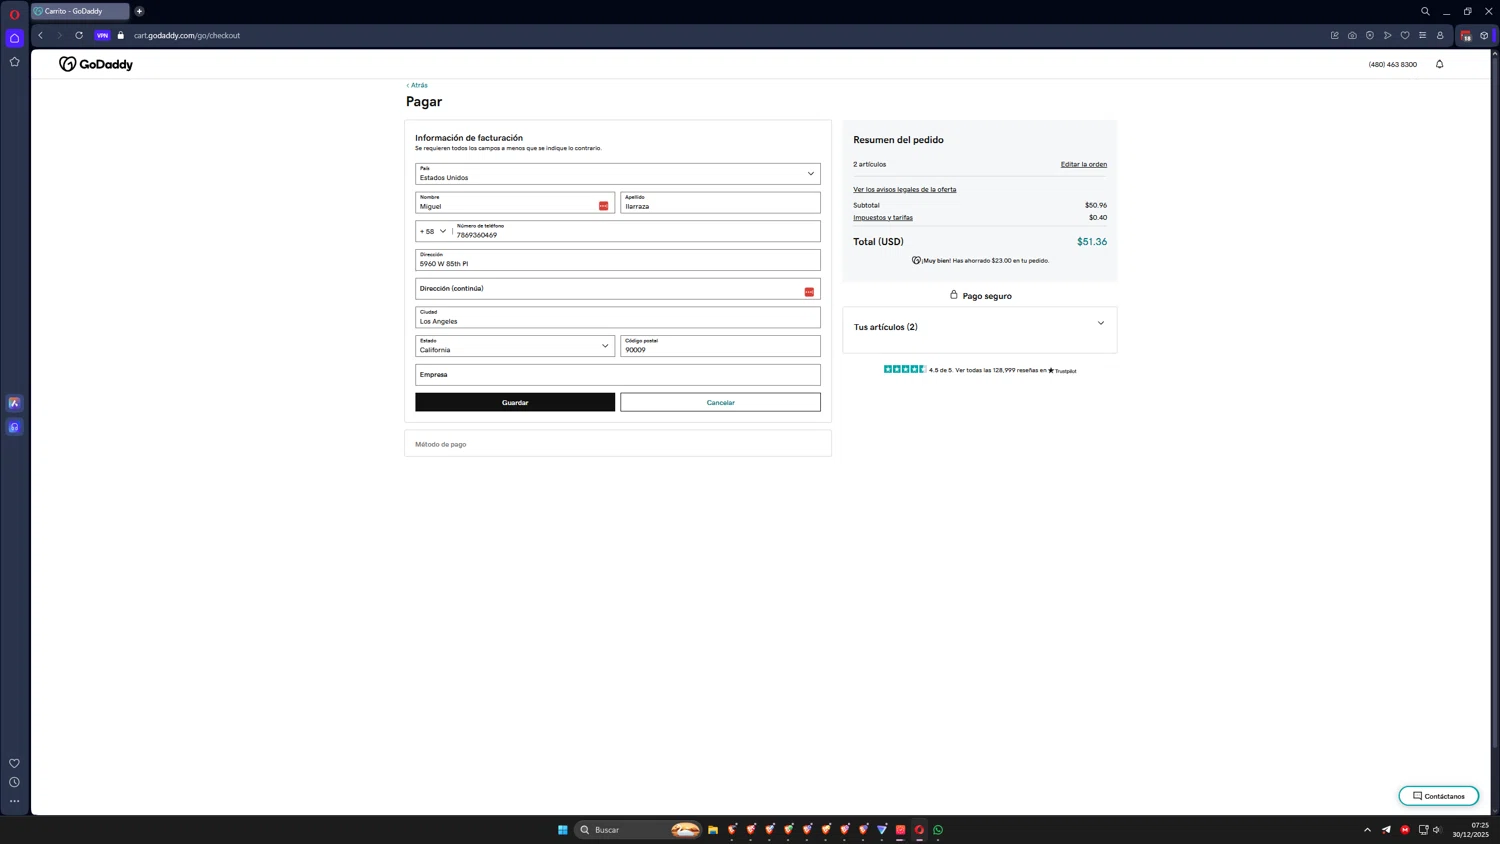Click the Opera menu logo
The width and height of the screenshot is (1500, 844).
[14, 14]
